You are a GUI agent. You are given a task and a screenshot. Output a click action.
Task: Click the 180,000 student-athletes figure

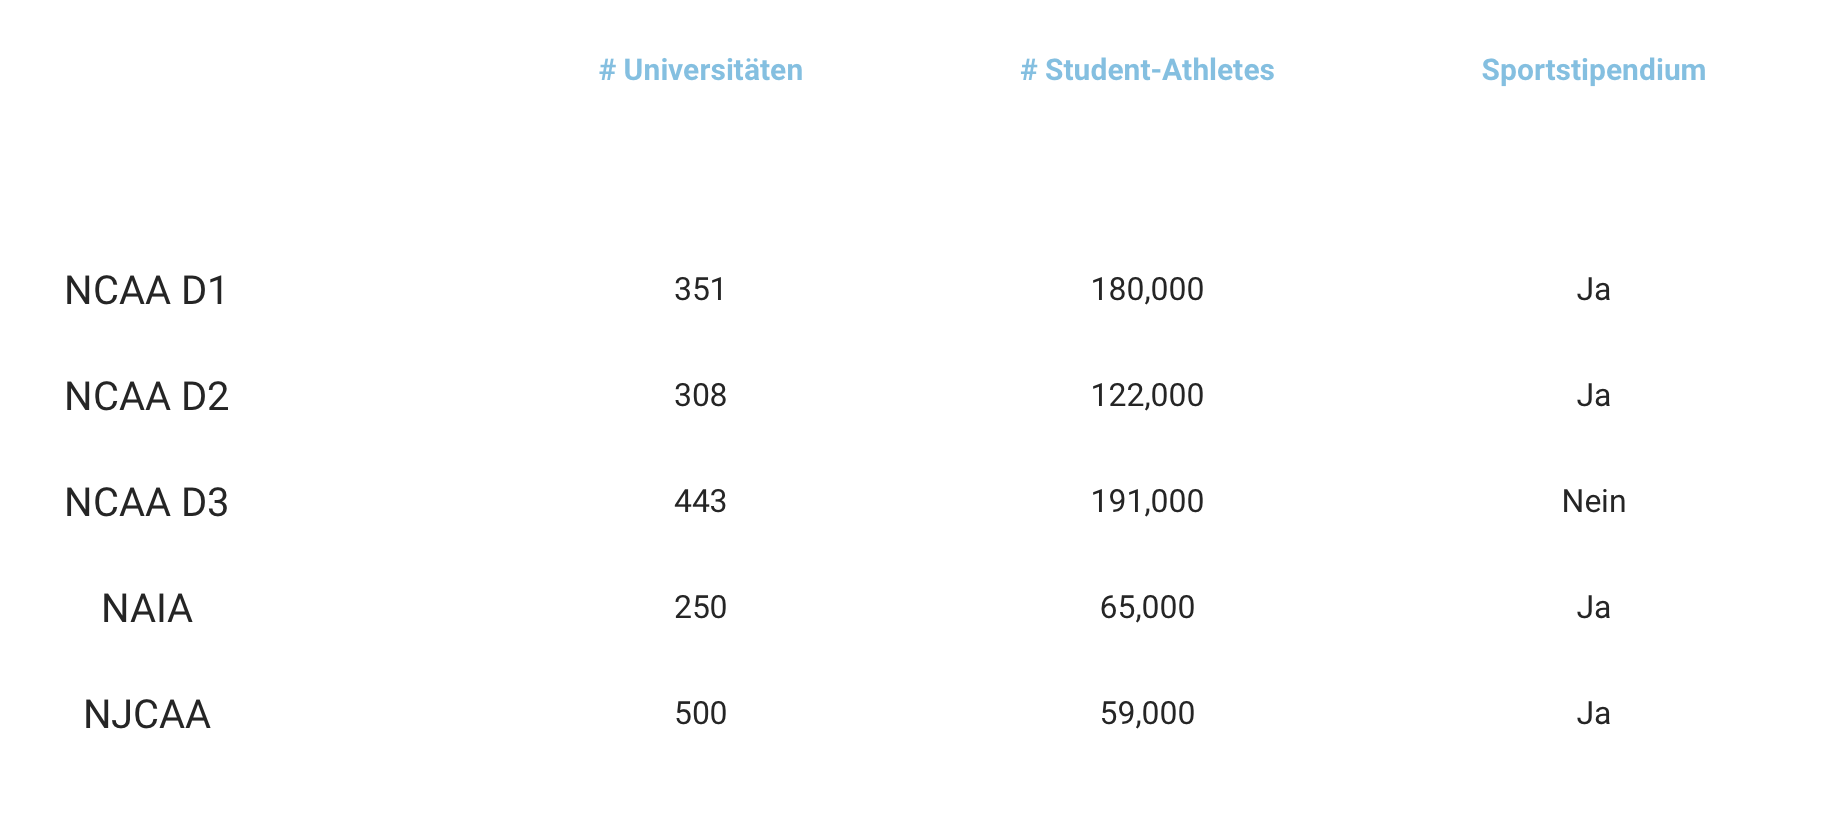click(x=1147, y=290)
